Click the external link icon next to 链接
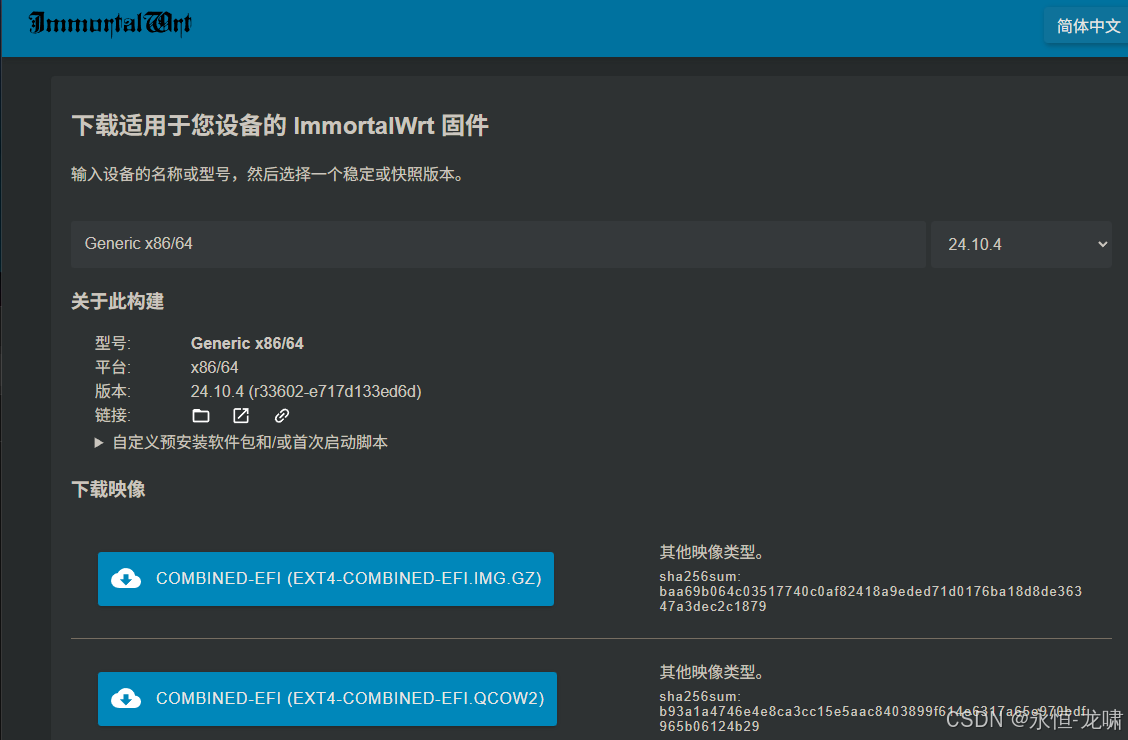Image resolution: width=1128 pixels, height=740 pixels. click(241, 416)
